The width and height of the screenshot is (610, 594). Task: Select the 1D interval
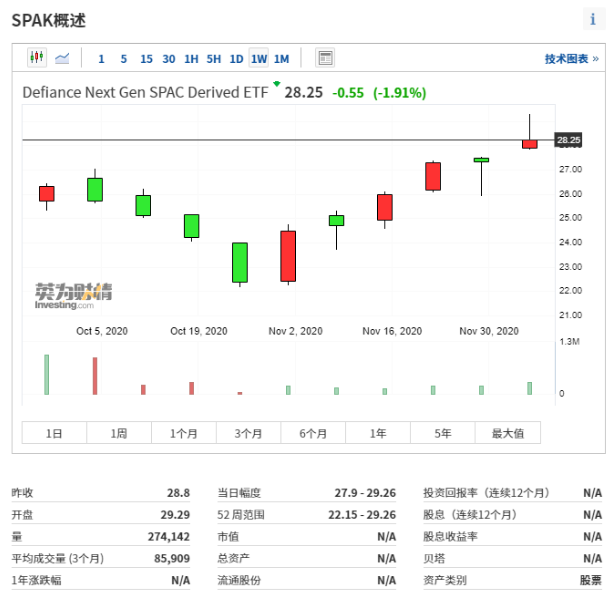[x=236, y=59]
